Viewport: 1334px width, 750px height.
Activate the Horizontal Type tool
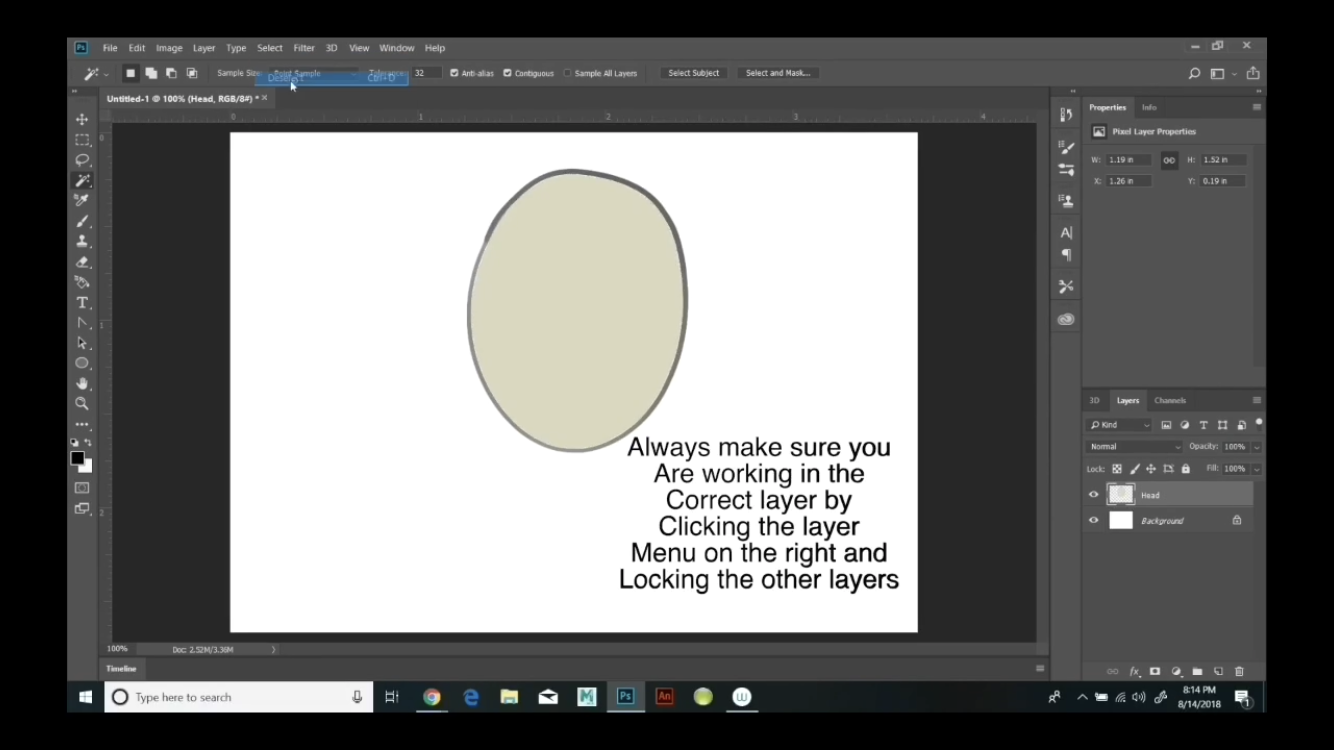pyautogui.click(x=83, y=302)
